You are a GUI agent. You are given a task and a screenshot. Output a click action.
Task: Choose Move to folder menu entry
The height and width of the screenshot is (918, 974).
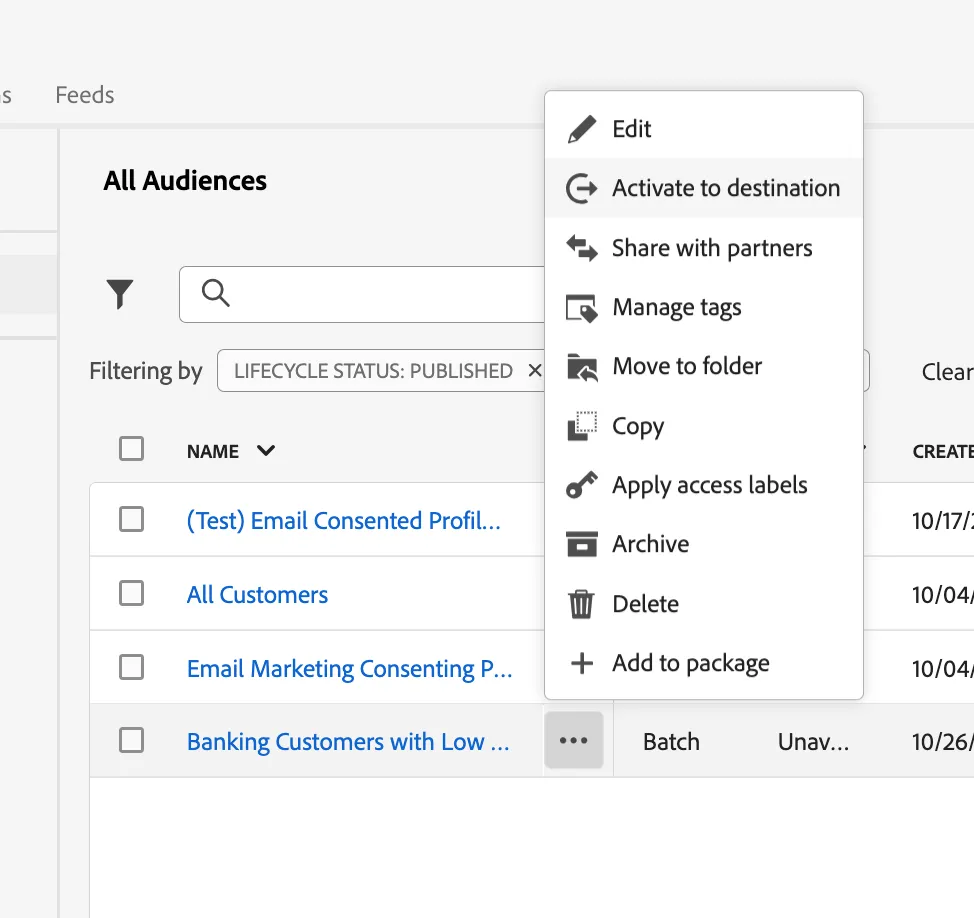[704, 366]
